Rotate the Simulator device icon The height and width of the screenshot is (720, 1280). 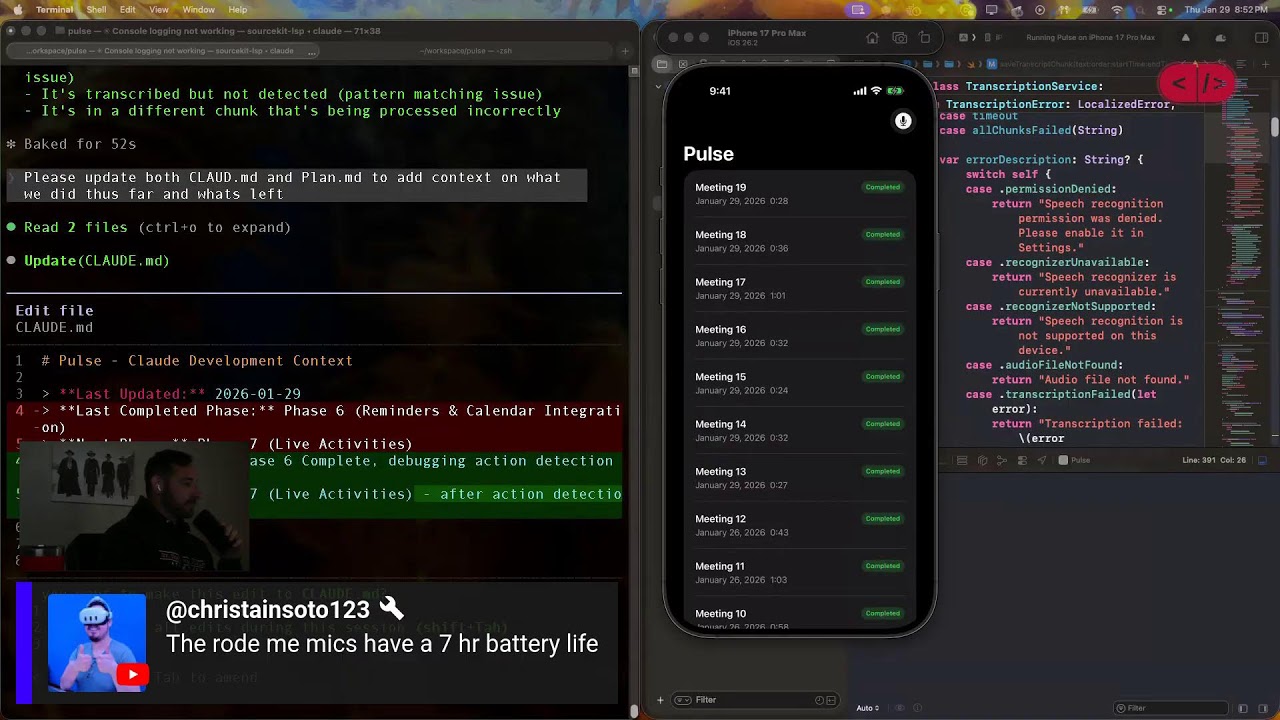pos(925,38)
